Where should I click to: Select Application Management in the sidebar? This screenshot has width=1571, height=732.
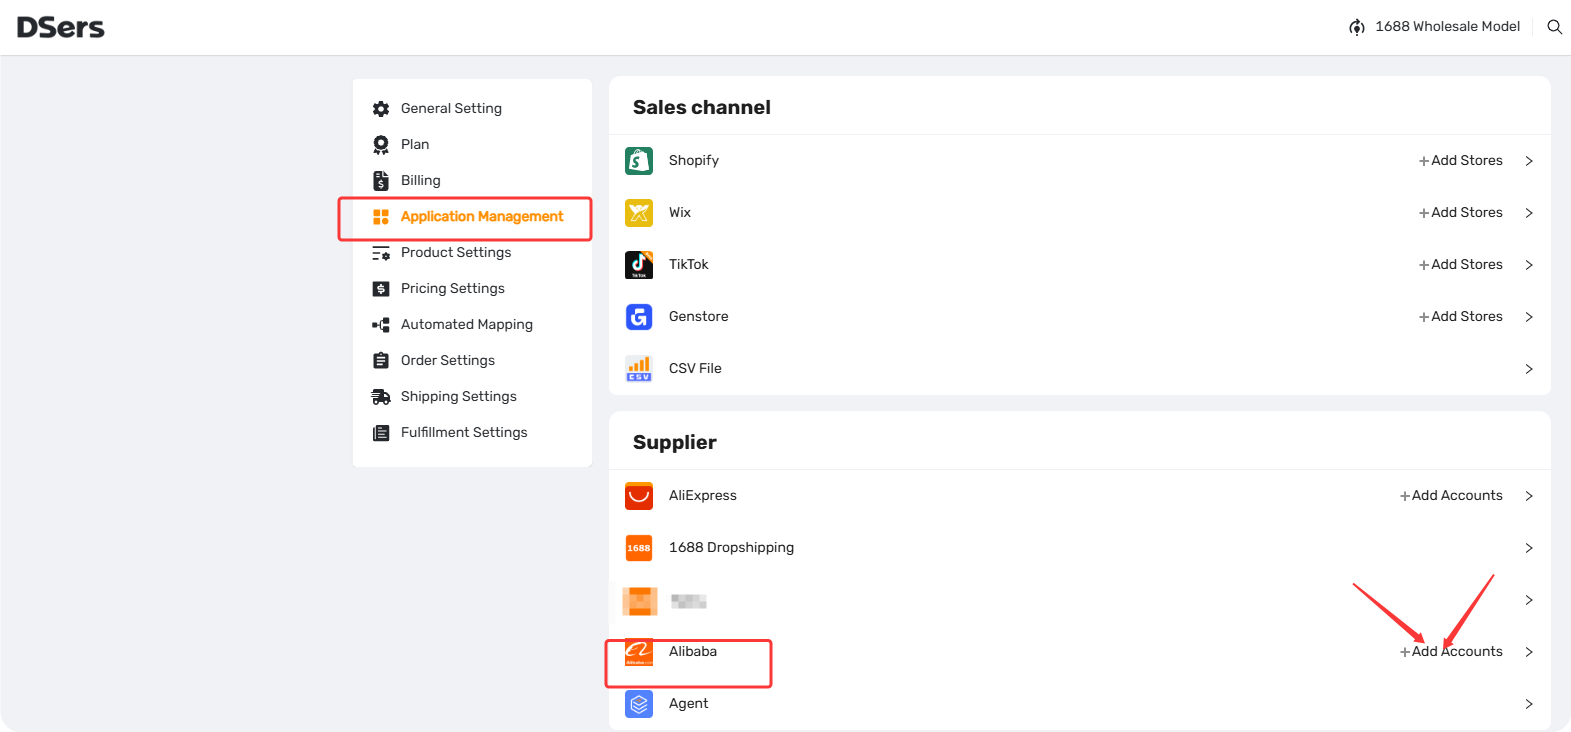(482, 217)
